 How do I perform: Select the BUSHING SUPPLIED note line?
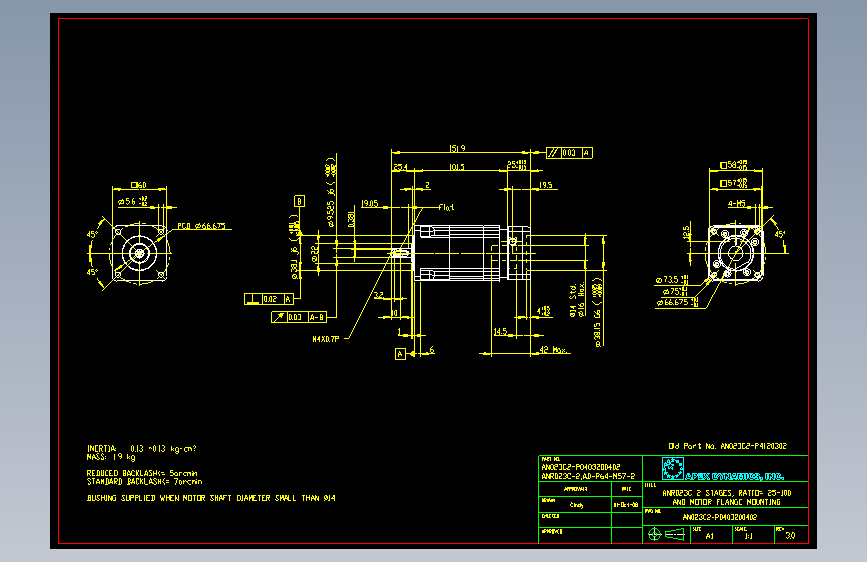(211, 498)
